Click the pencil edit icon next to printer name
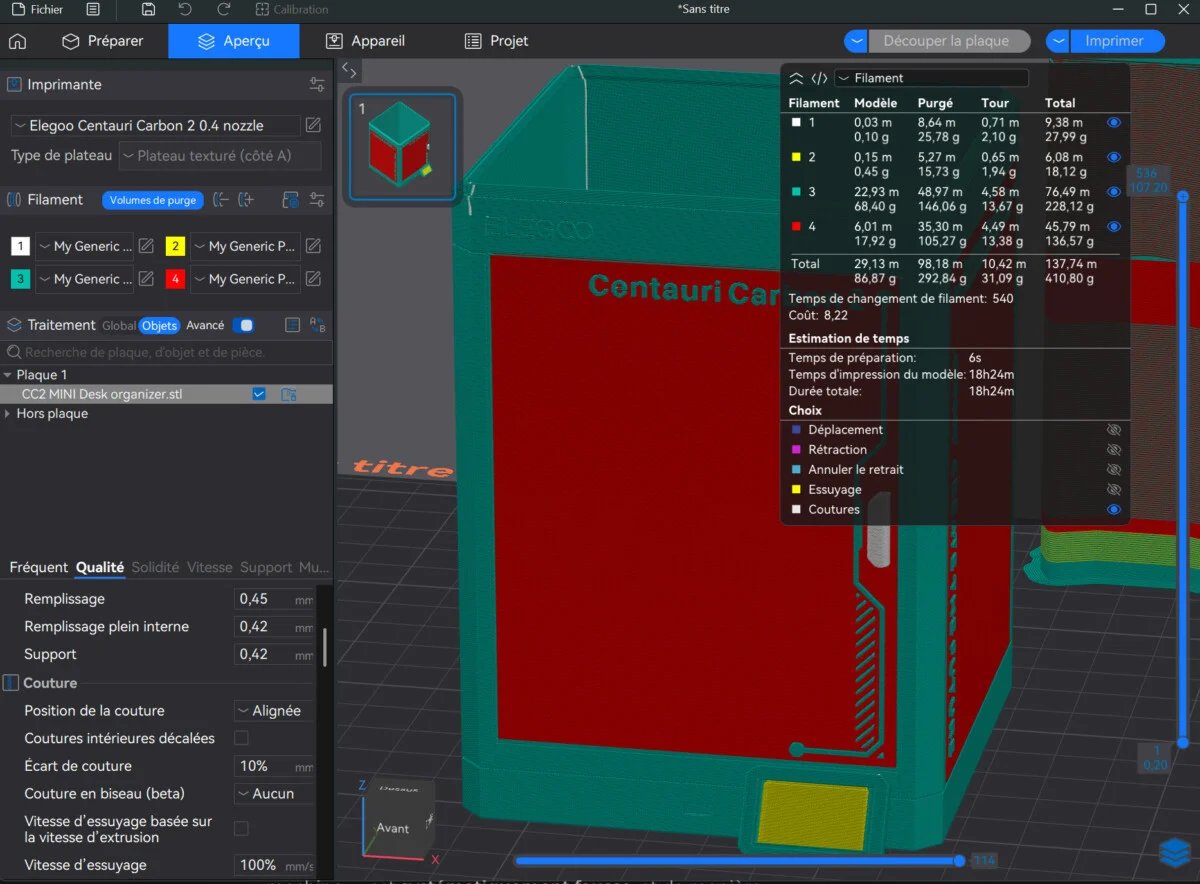Image resolution: width=1200 pixels, height=884 pixels. (x=313, y=125)
